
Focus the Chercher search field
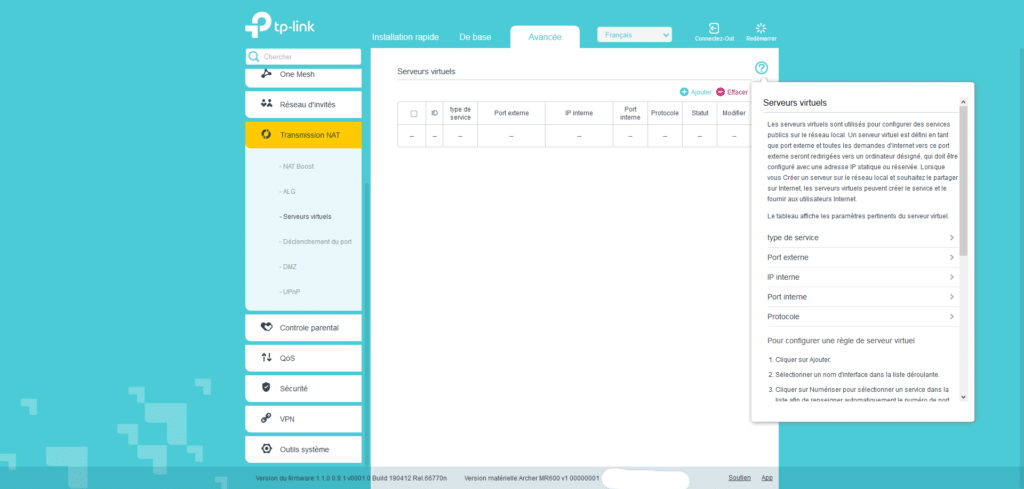click(x=304, y=57)
